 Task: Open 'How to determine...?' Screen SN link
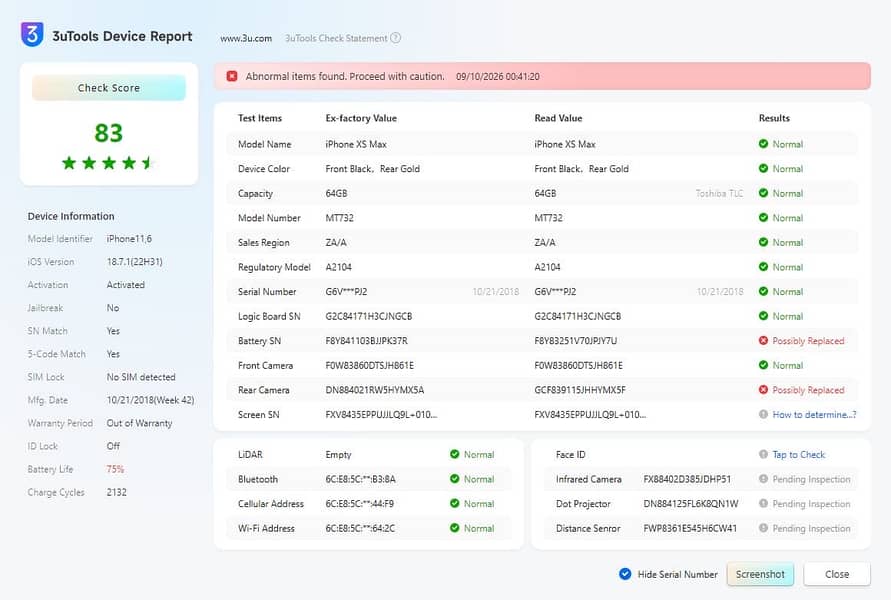(x=814, y=414)
